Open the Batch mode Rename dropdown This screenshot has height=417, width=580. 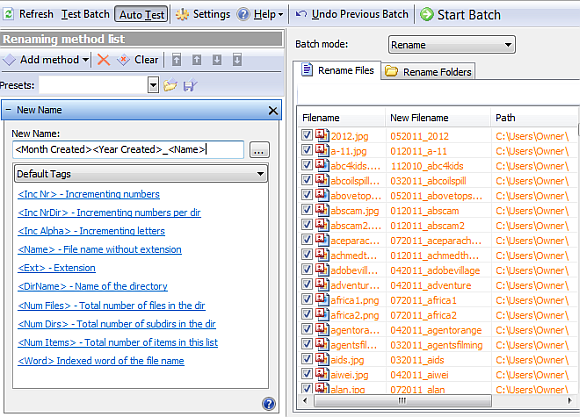coord(451,45)
